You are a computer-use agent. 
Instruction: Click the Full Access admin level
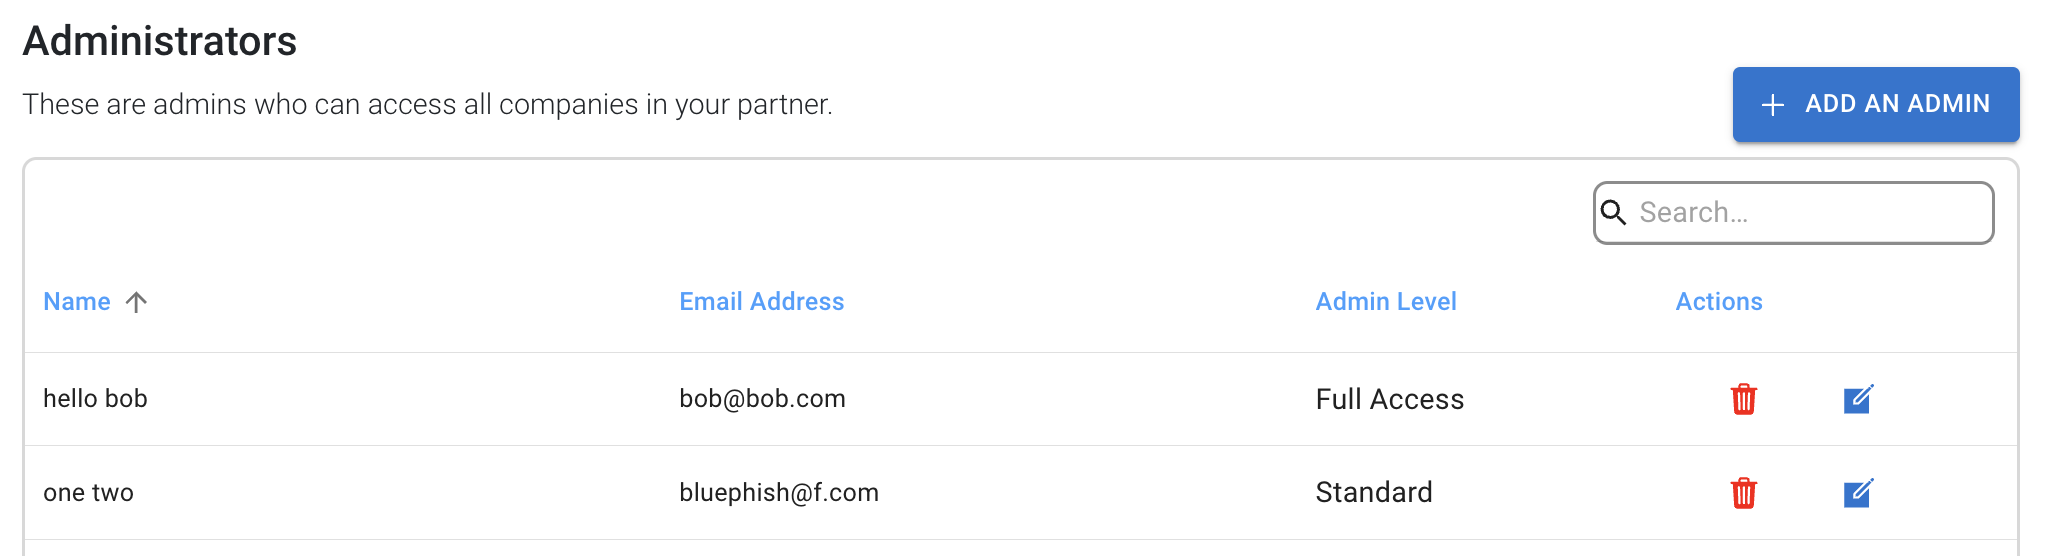[1389, 399]
